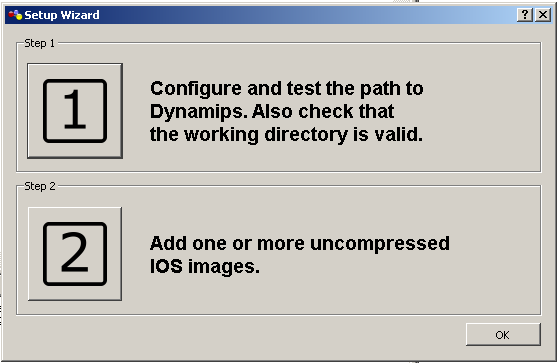Image resolution: width=557 pixels, height=363 pixels.
Task: Click the empty title bar area right of the title
Action: tap(305, 15)
